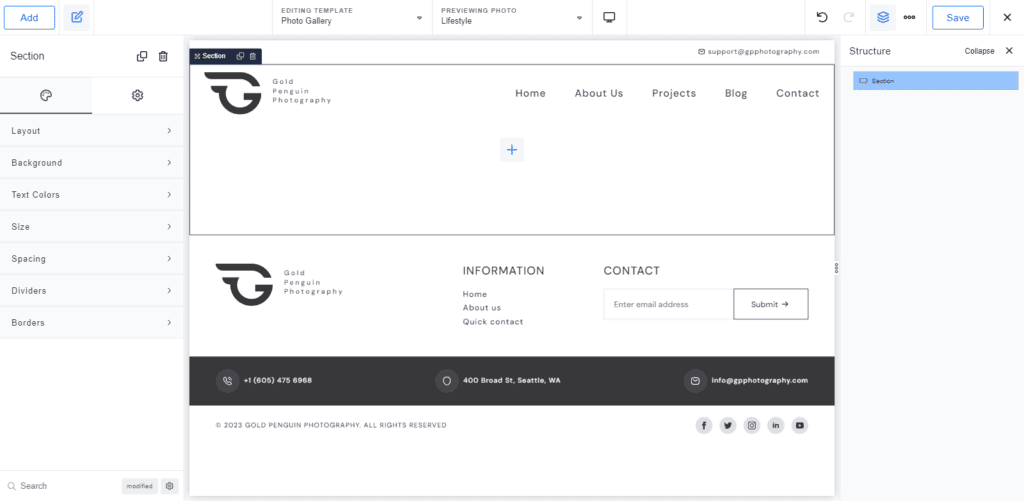The height and width of the screenshot is (501, 1024).
Task: Delete section using left panel trash icon
Action: click(163, 57)
